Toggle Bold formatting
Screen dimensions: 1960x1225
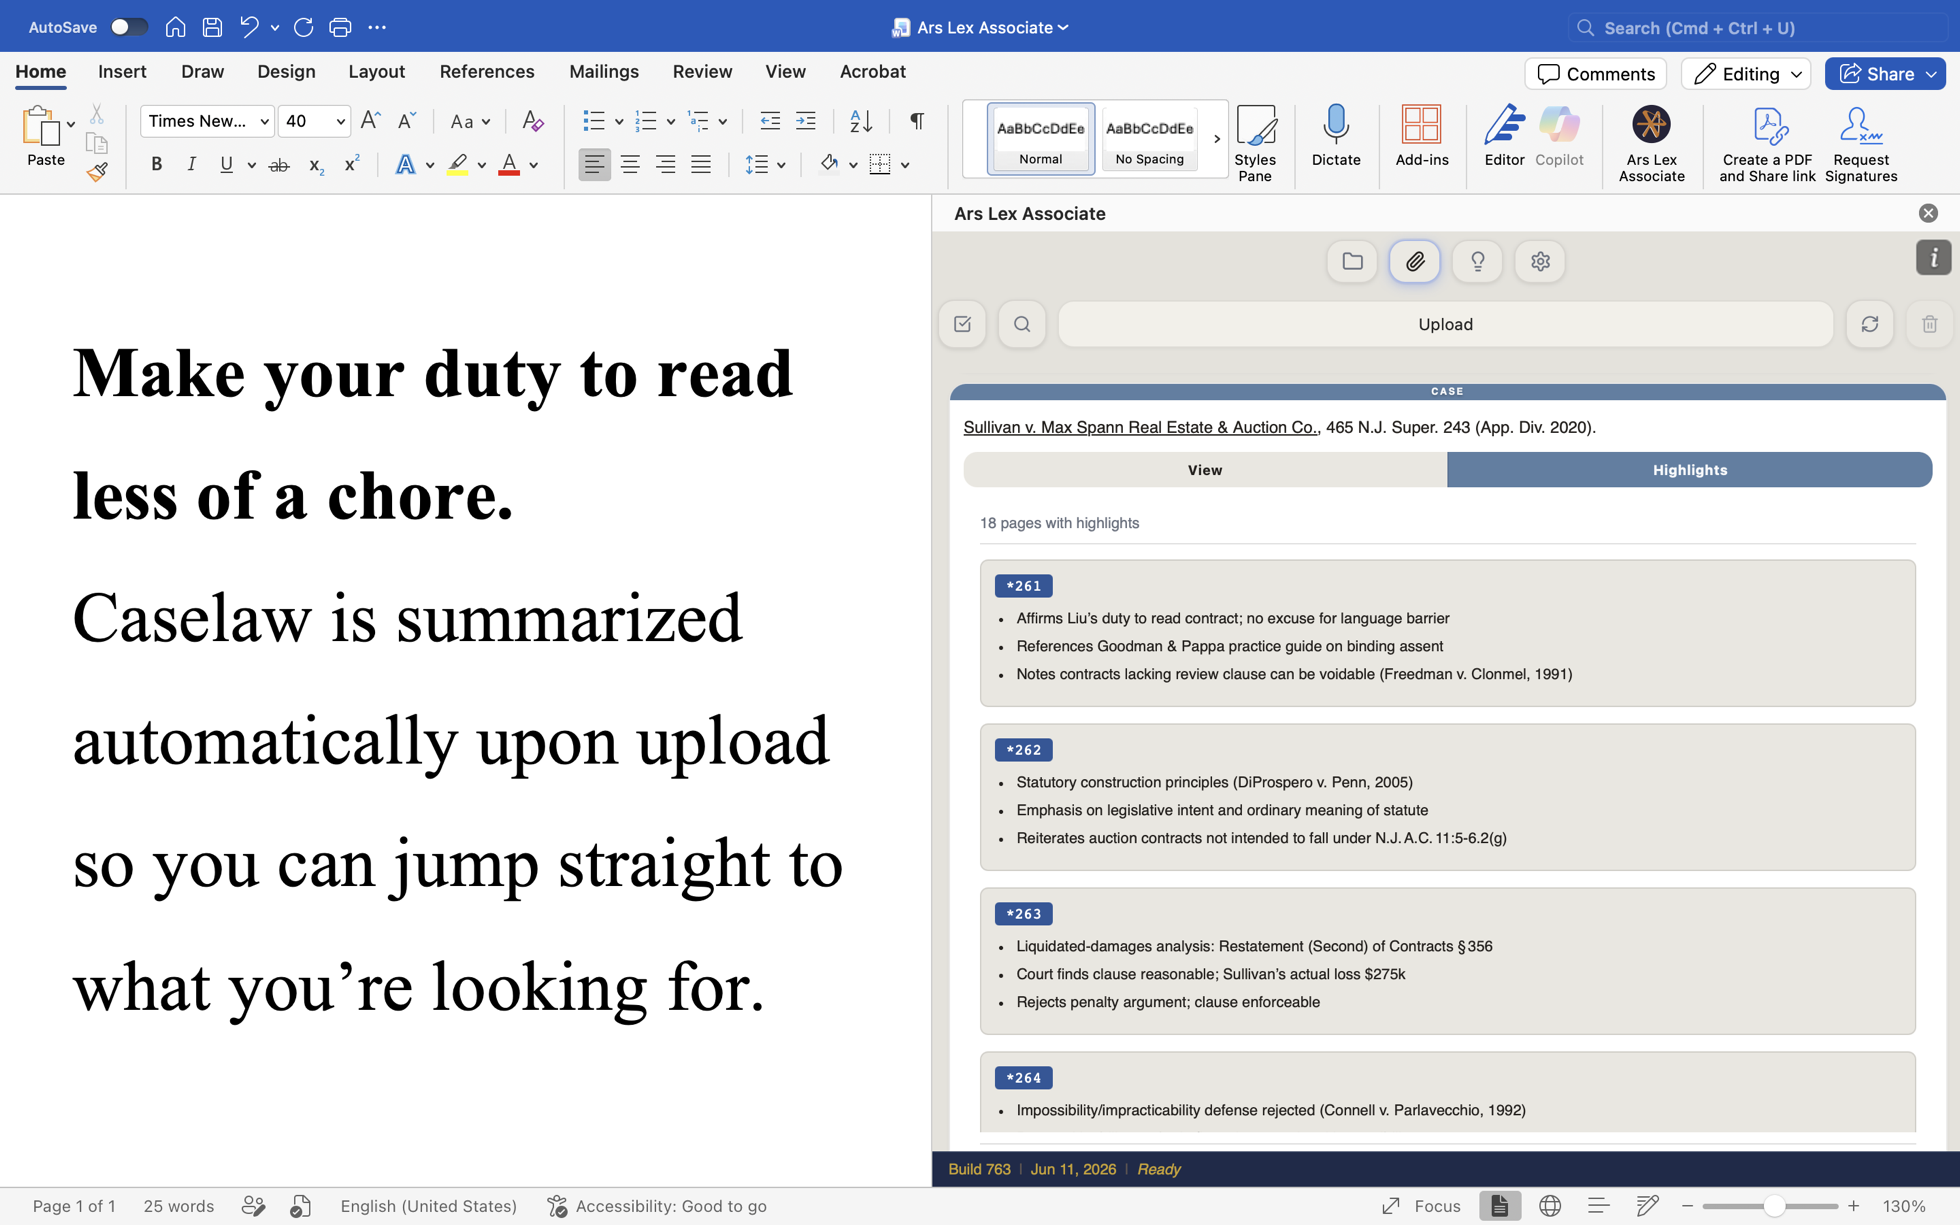pyautogui.click(x=156, y=165)
